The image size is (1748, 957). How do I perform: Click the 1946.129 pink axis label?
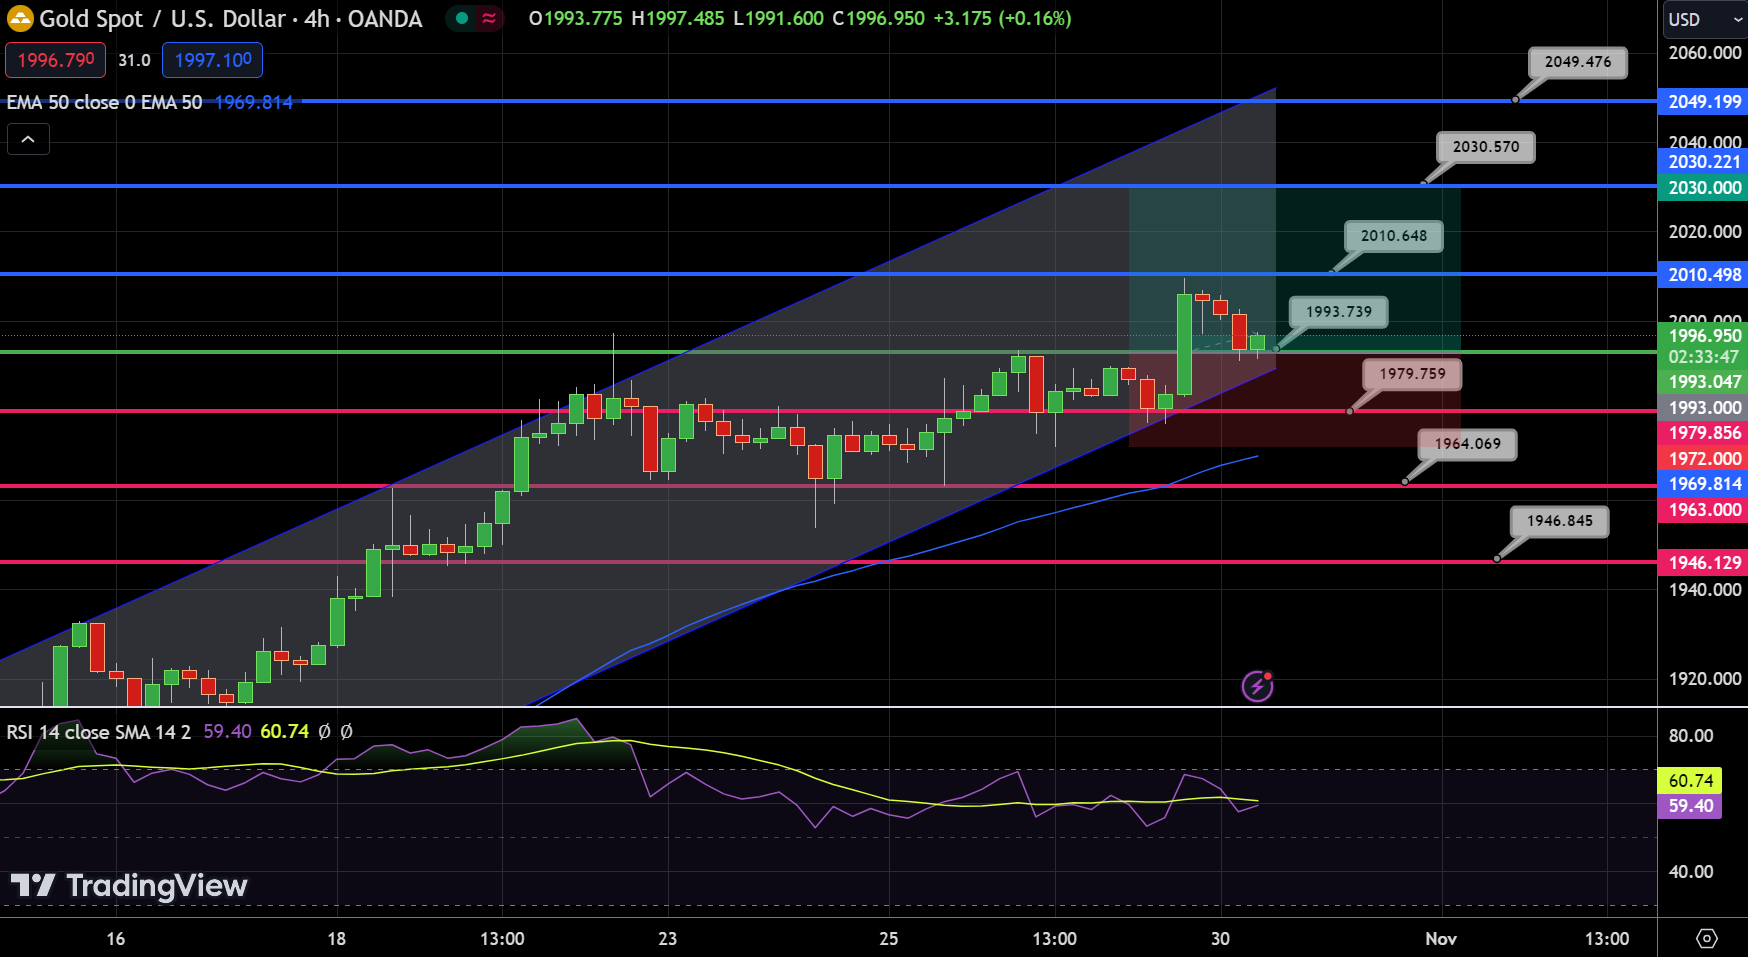click(1704, 563)
